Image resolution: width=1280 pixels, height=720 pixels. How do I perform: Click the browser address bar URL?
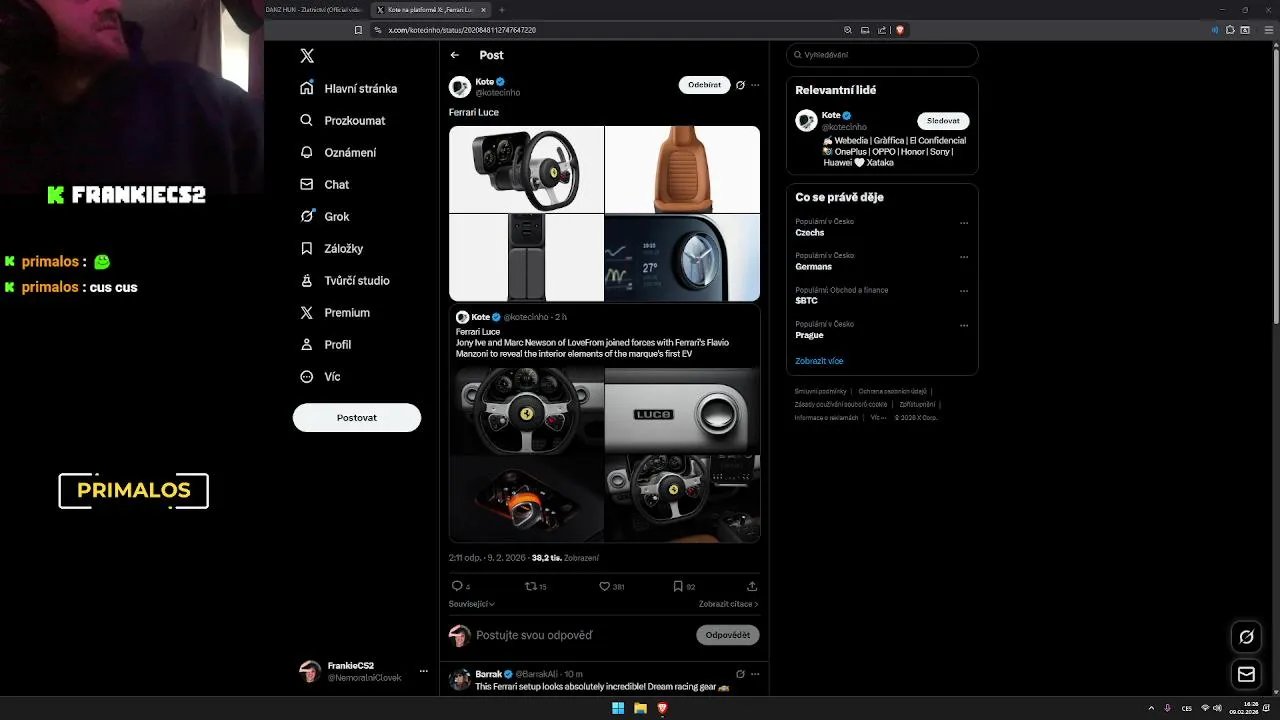[462, 30]
